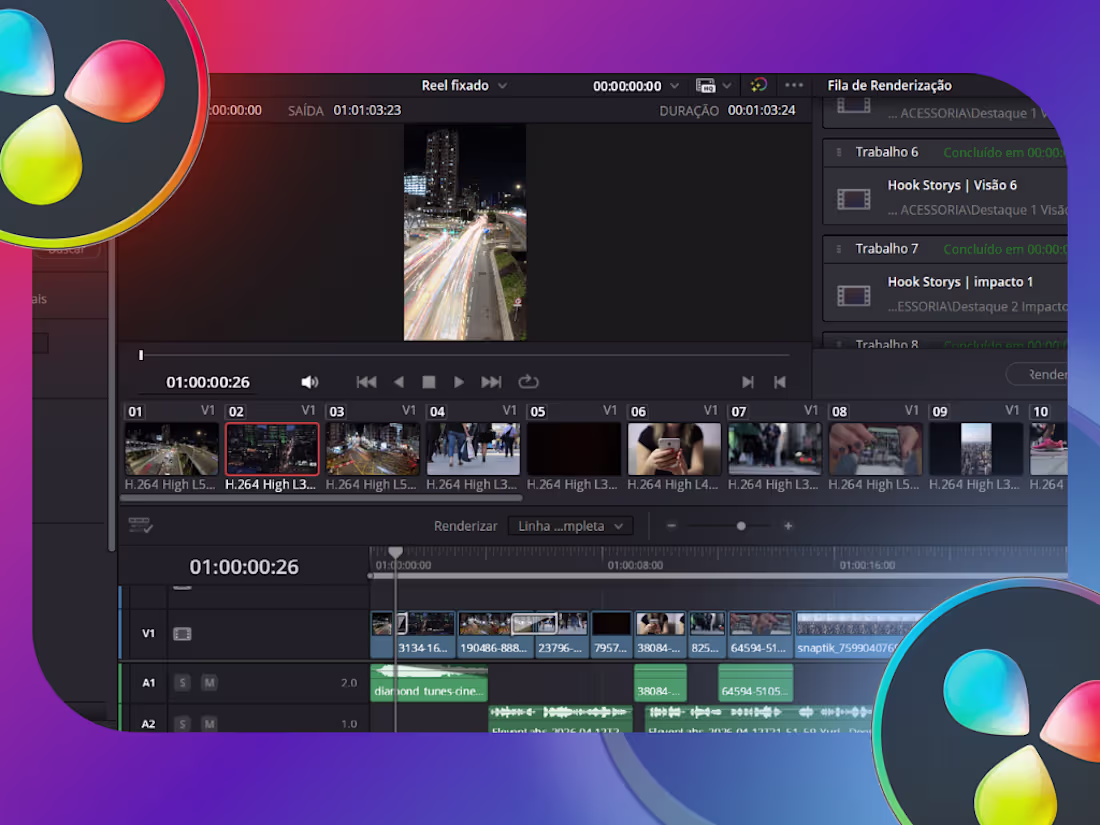Mute audio track A1
1100x825 pixels.
(209, 683)
